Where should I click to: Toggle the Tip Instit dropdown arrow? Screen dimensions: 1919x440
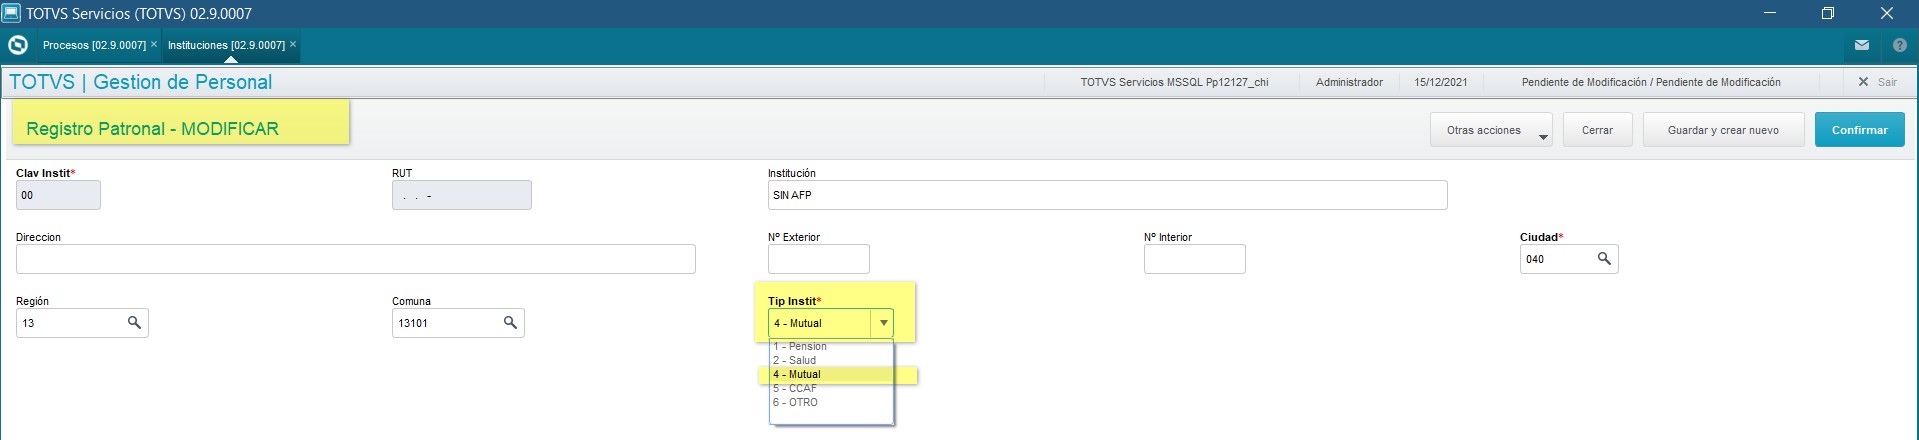pos(883,323)
